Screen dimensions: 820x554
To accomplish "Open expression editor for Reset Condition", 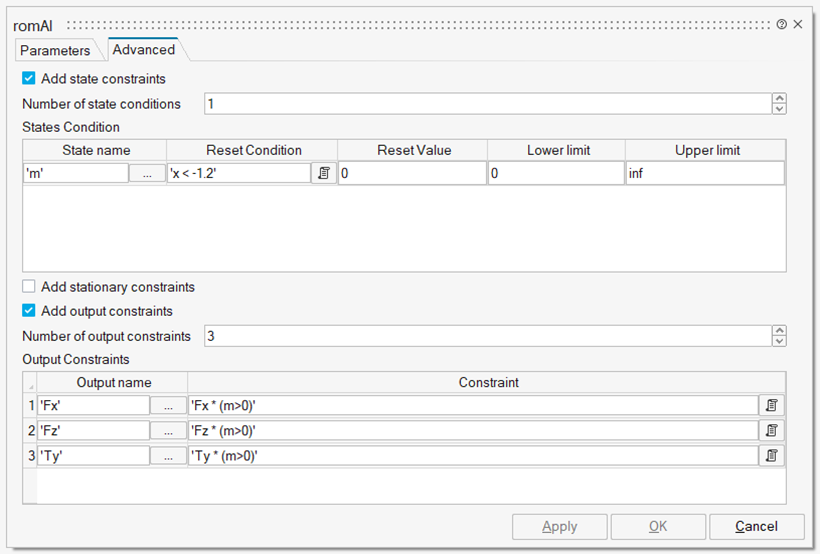I will [324, 173].
